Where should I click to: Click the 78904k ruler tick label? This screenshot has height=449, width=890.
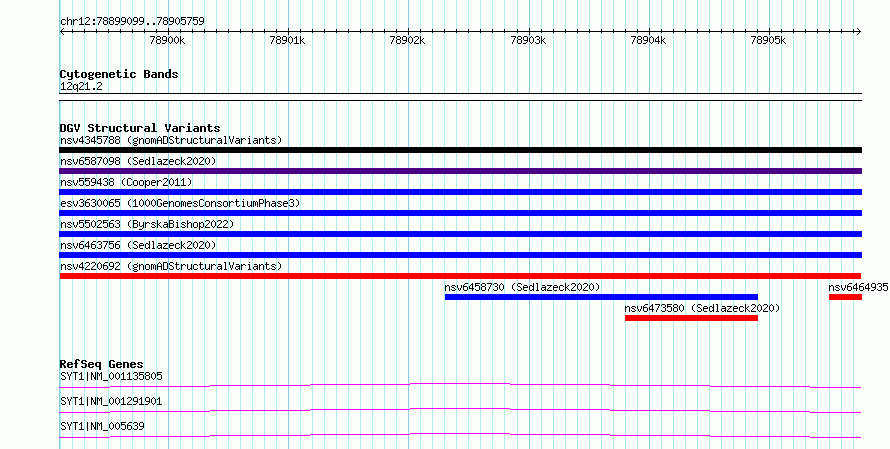click(x=648, y=40)
